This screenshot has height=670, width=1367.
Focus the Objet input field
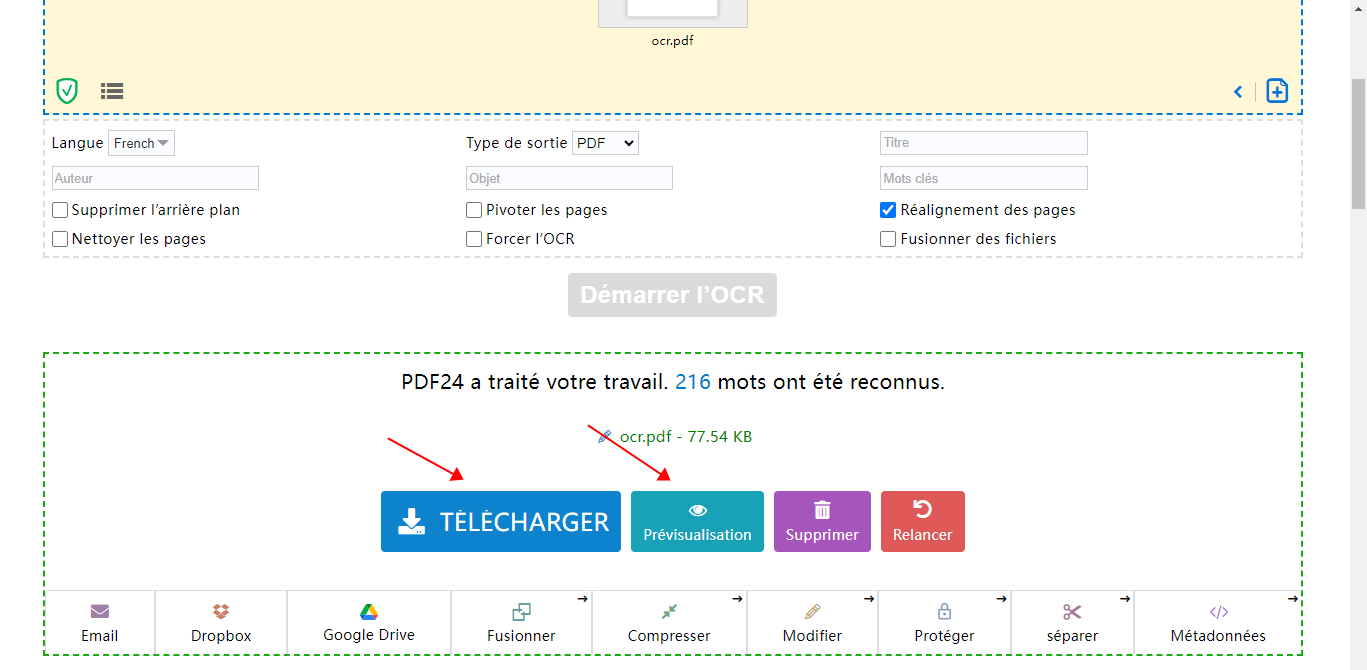coord(569,178)
